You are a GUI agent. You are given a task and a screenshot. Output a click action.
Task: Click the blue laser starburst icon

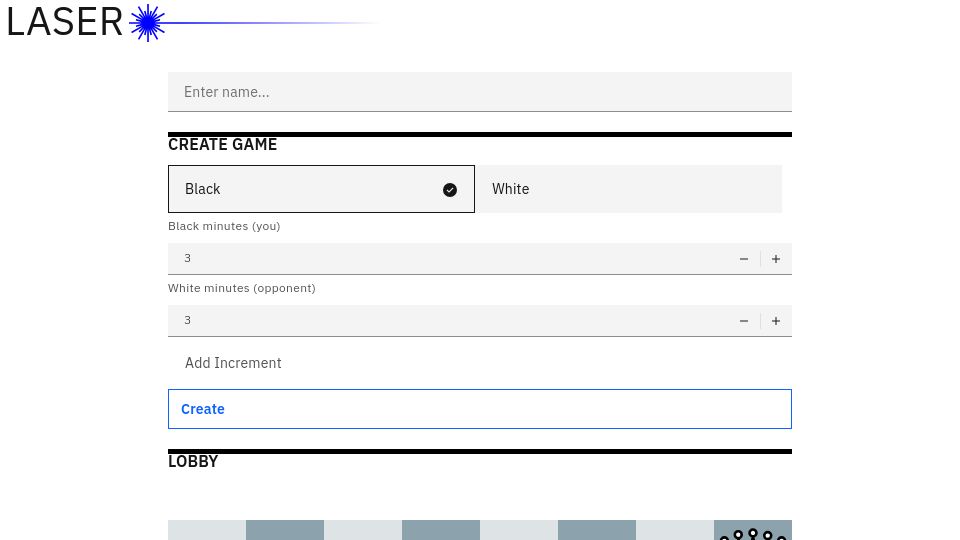coord(148,23)
